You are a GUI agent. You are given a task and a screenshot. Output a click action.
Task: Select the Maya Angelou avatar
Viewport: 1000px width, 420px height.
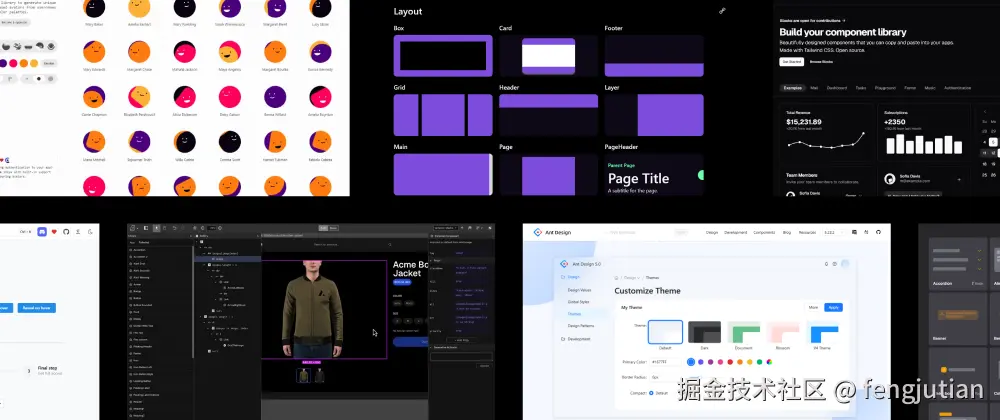point(230,52)
